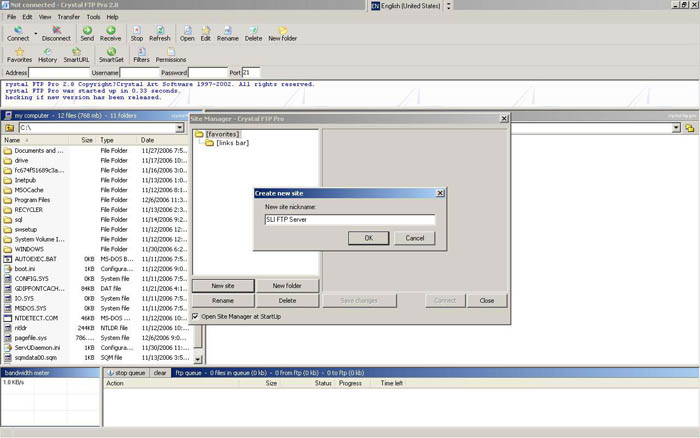Click the SmartGet toolbar icon
Image resolution: width=700 pixels, height=438 pixels.
point(111,55)
